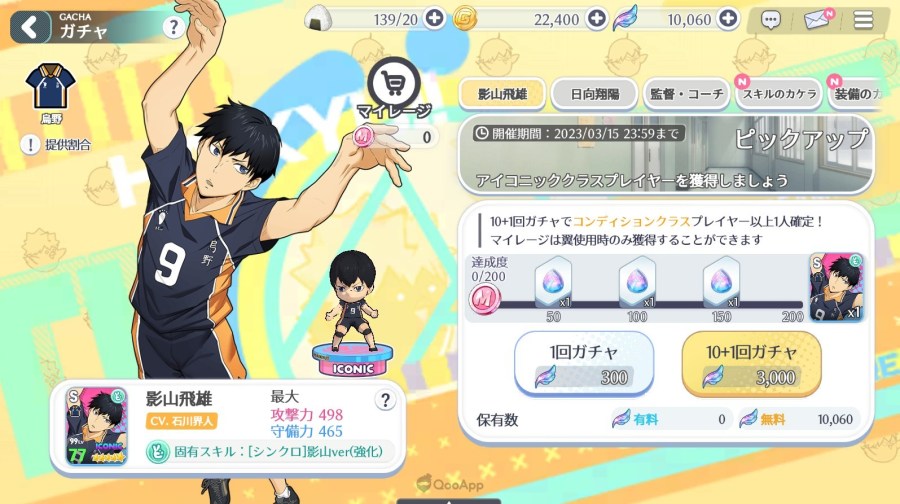This screenshot has height=504, width=900.
Task: Switch to the 日向翔陽 tab
Action: (x=595, y=94)
